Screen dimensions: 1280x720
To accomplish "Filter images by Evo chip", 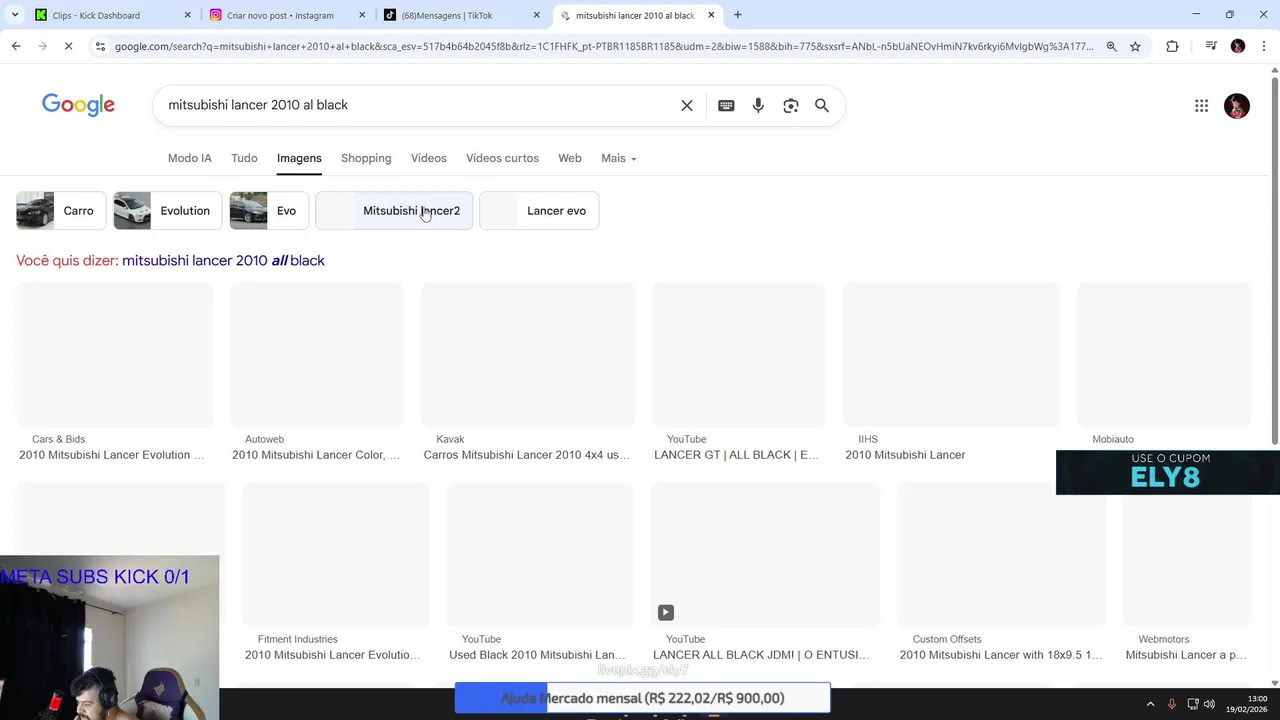I will pyautogui.click(x=269, y=211).
